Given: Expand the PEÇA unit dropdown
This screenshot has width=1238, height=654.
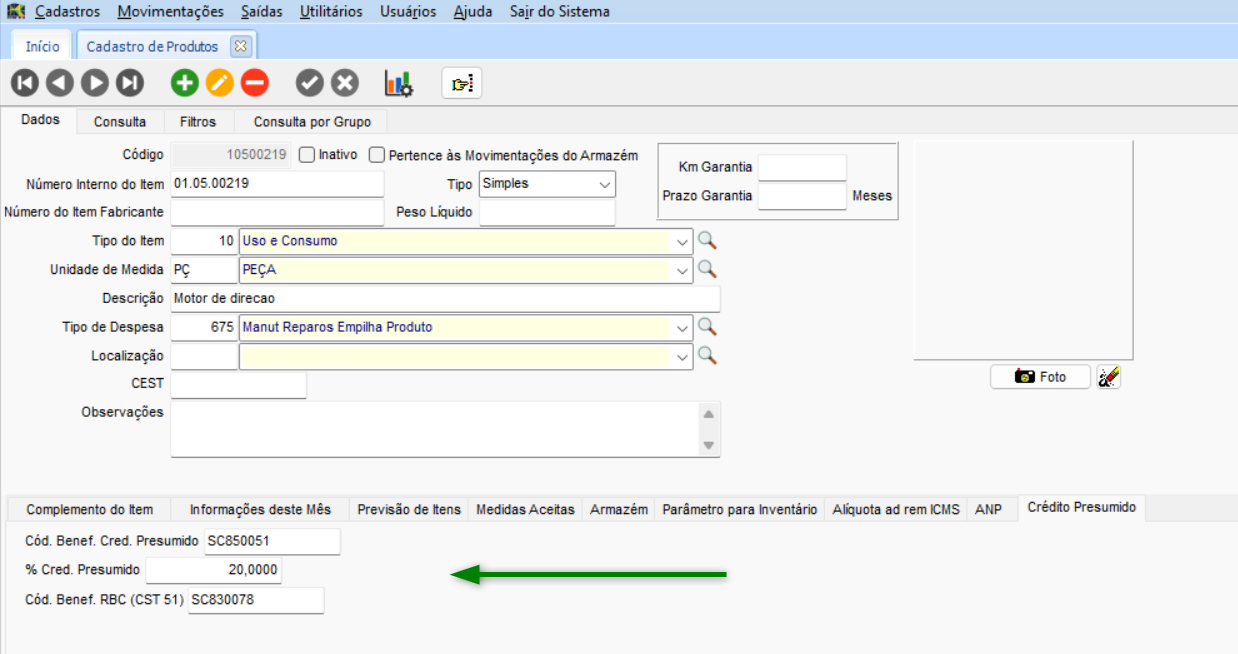Looking at the screenshot, I should coord(682,270).
